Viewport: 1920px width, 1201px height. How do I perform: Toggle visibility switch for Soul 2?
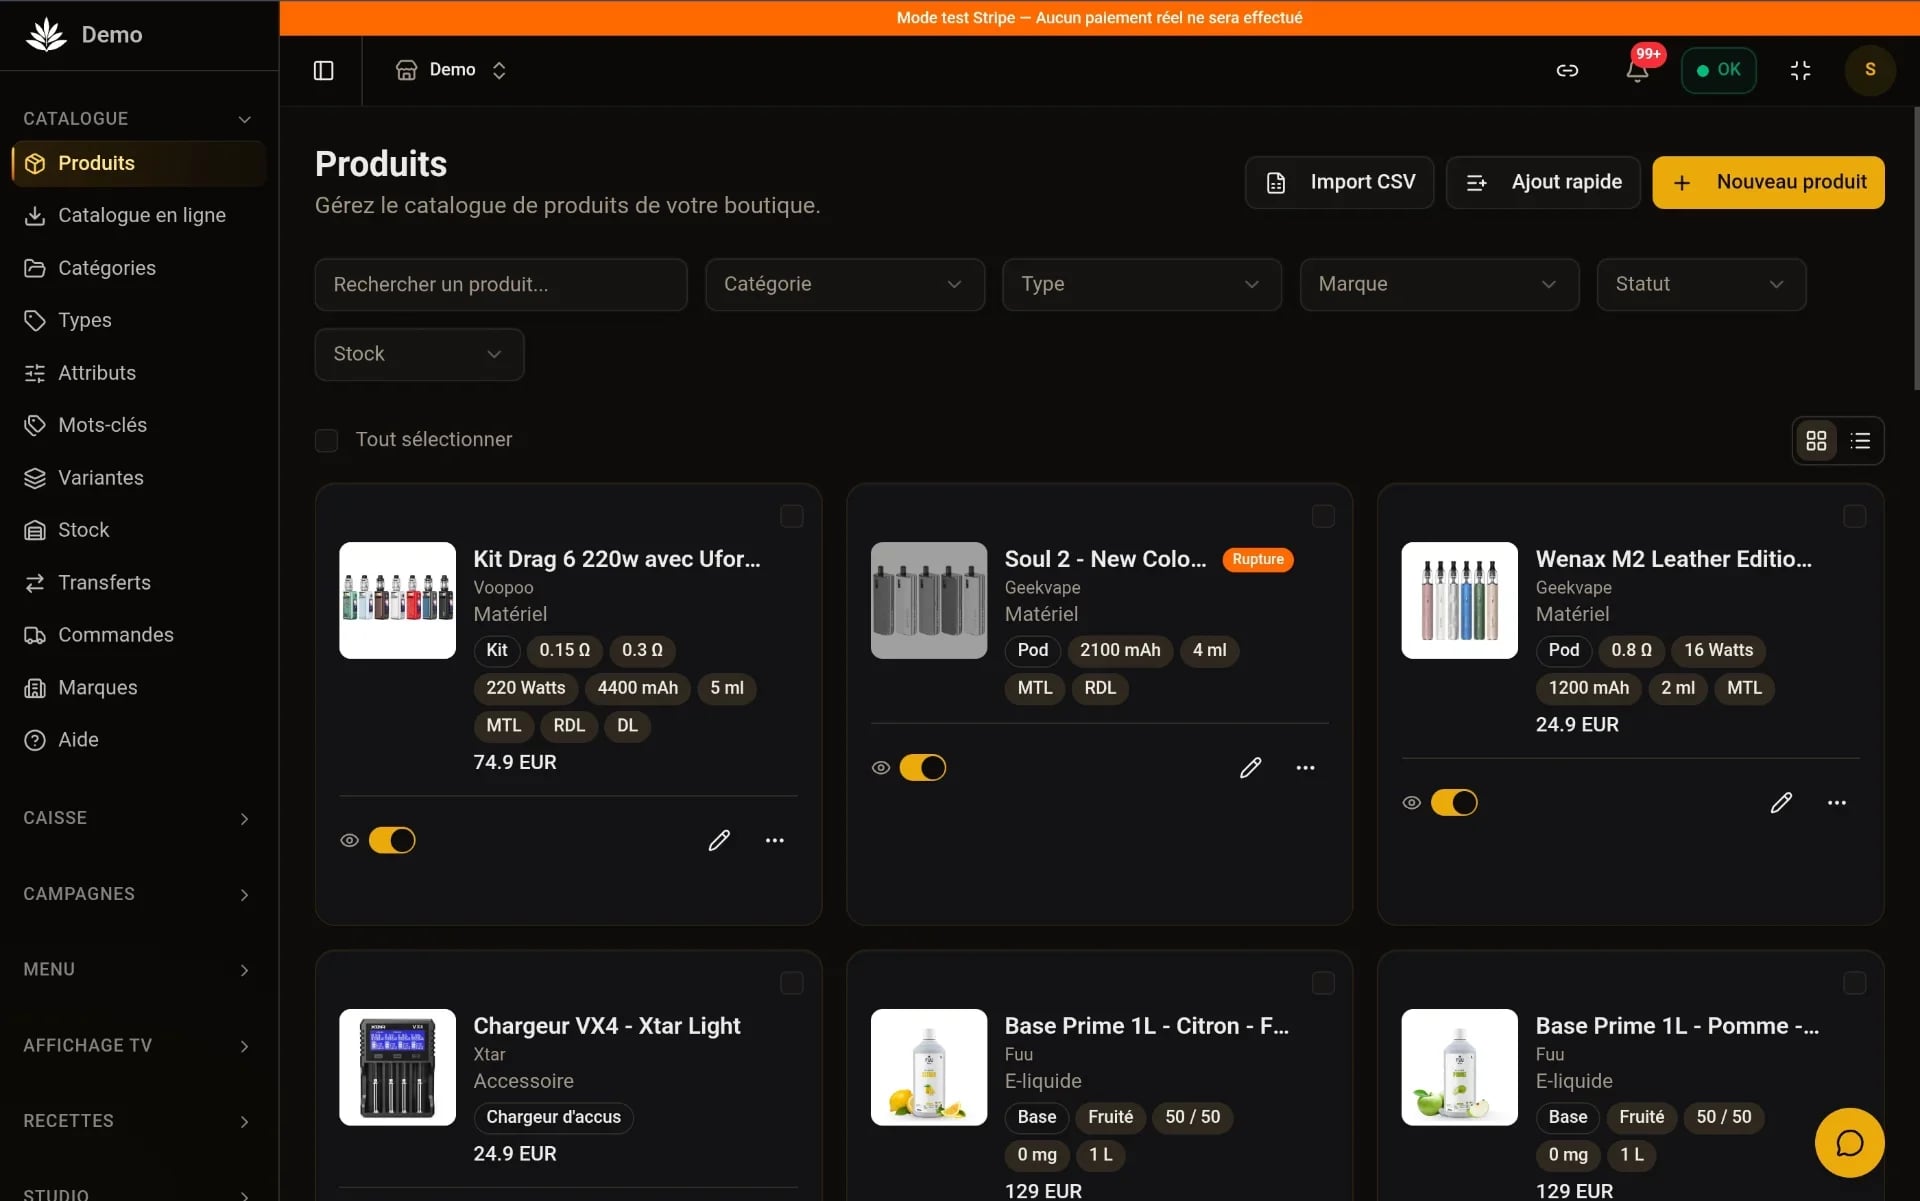click(x=923, y=767)
